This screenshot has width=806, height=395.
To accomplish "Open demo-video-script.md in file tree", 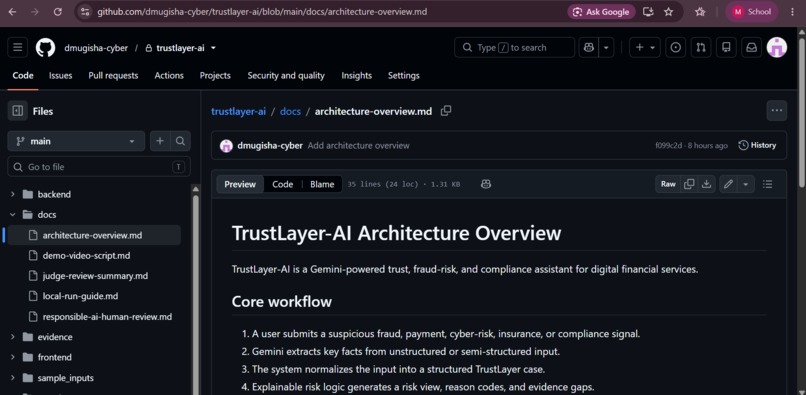I will coord(86,256).
